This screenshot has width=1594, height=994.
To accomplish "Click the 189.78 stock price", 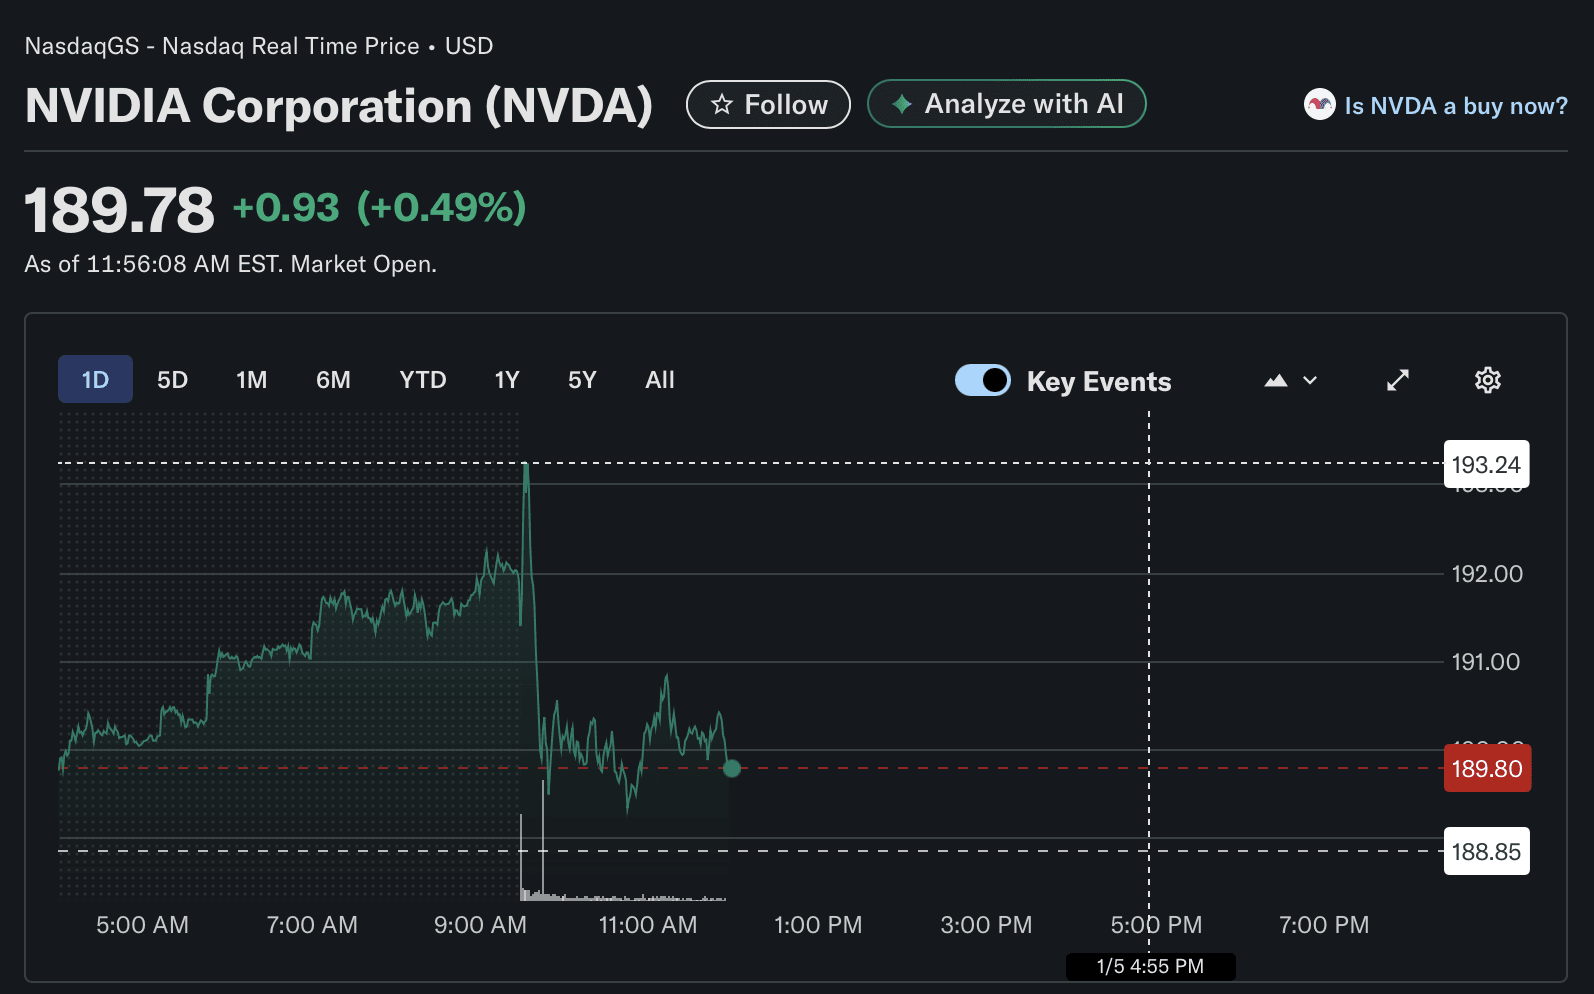I will pyautogui.click(x=119, y=210).
